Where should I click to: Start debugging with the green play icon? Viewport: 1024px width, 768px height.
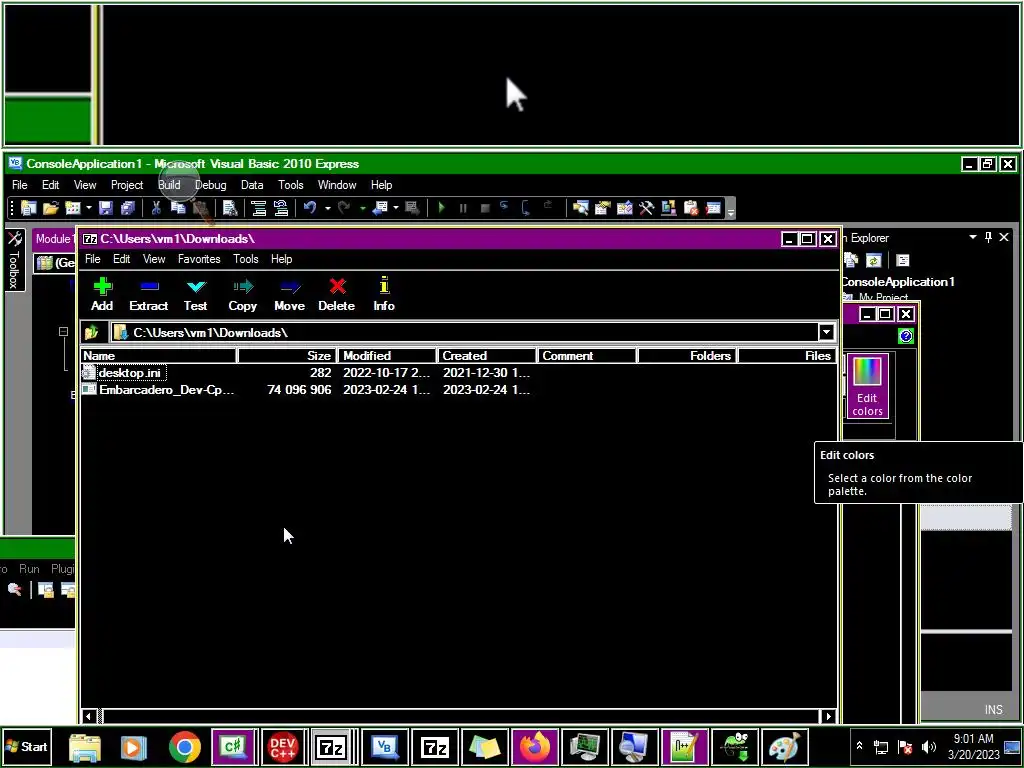click(441, 208)
